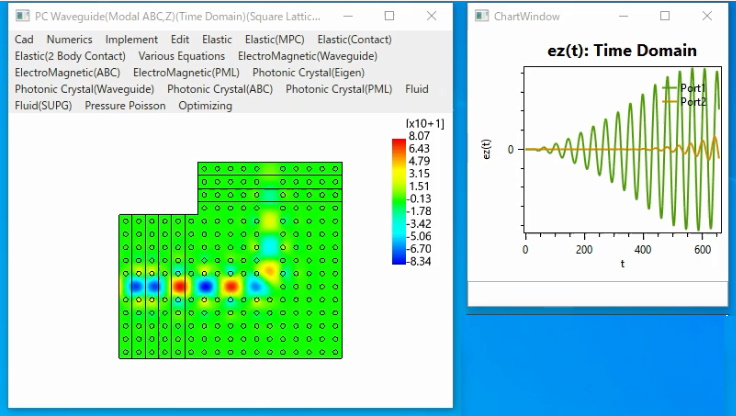
Task: Open the Photonic Crystal(PML) menu
Action: point(339,89)
